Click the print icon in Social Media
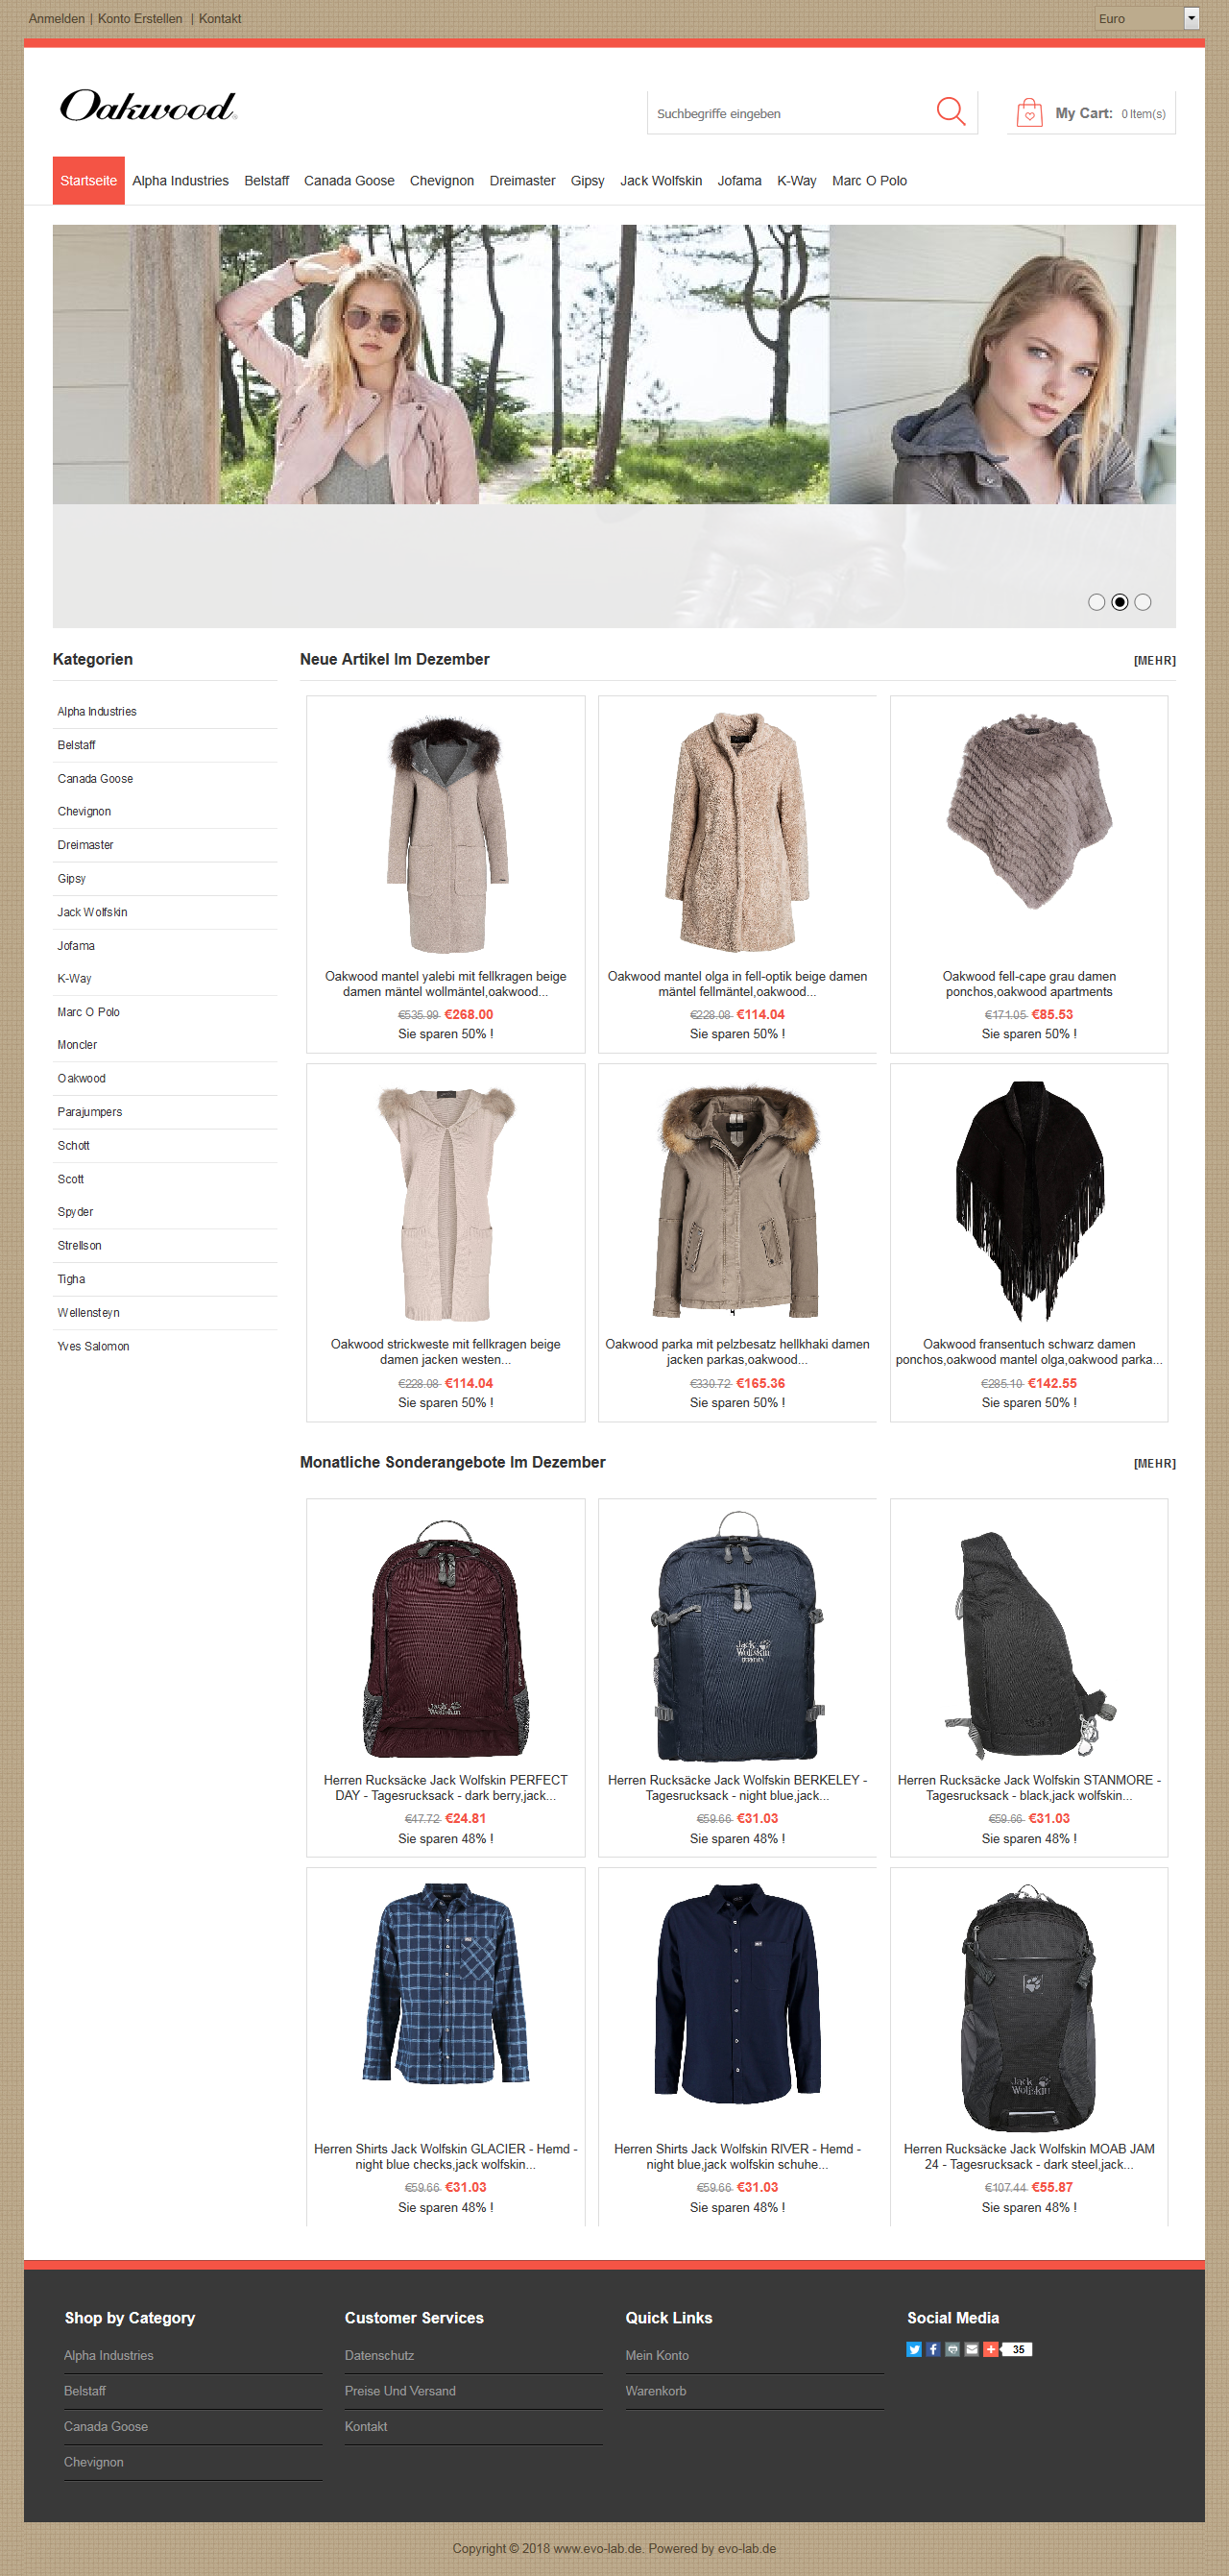 pos(952,2349)
